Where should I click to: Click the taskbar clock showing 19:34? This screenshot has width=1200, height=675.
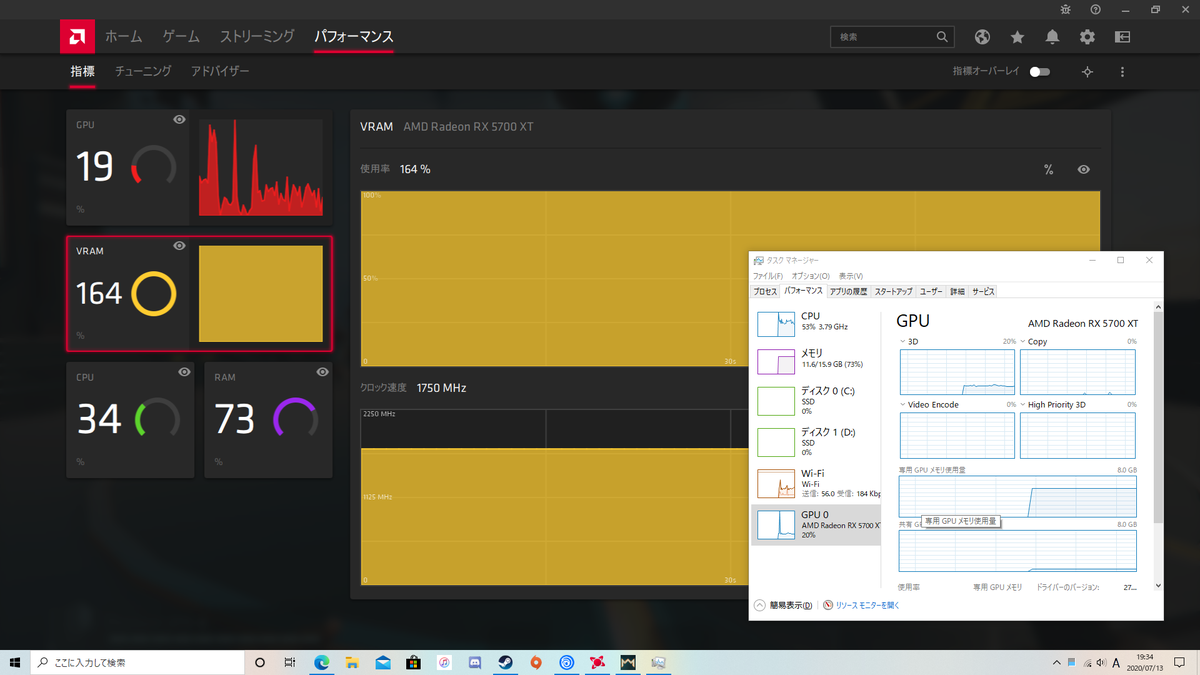coord(1146,662)
